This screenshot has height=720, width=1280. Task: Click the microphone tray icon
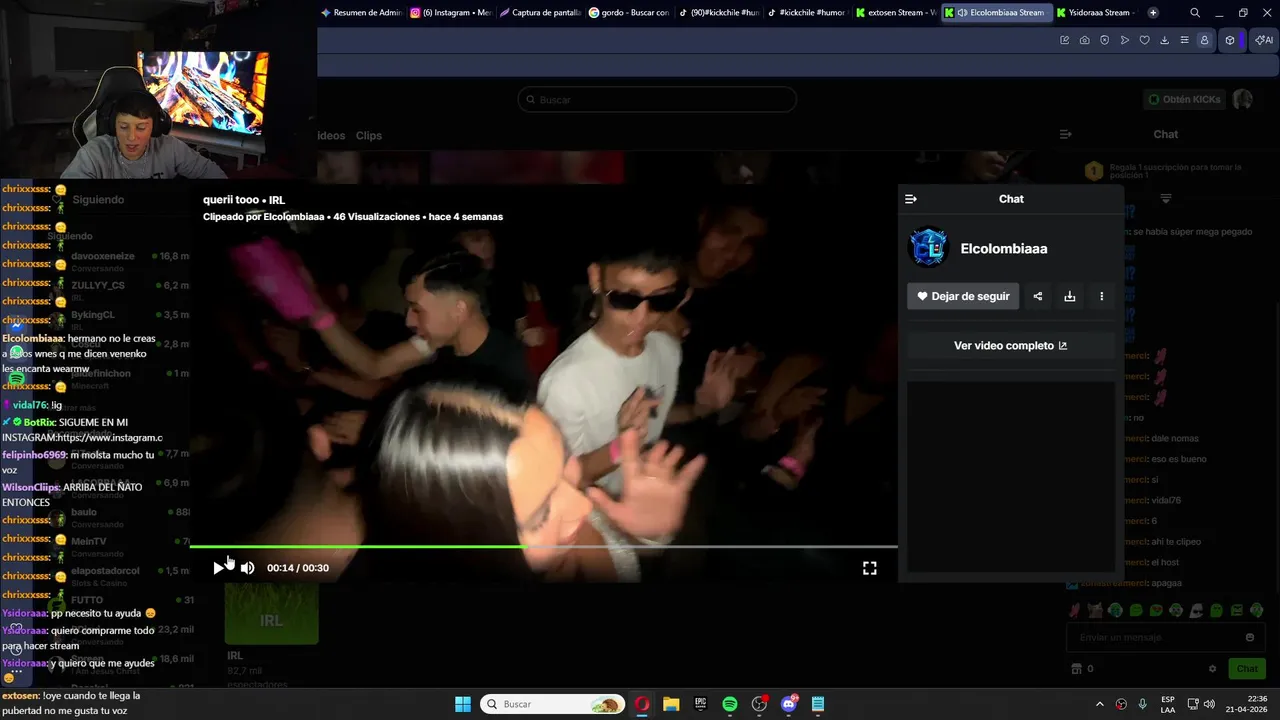coord(1143,704)
